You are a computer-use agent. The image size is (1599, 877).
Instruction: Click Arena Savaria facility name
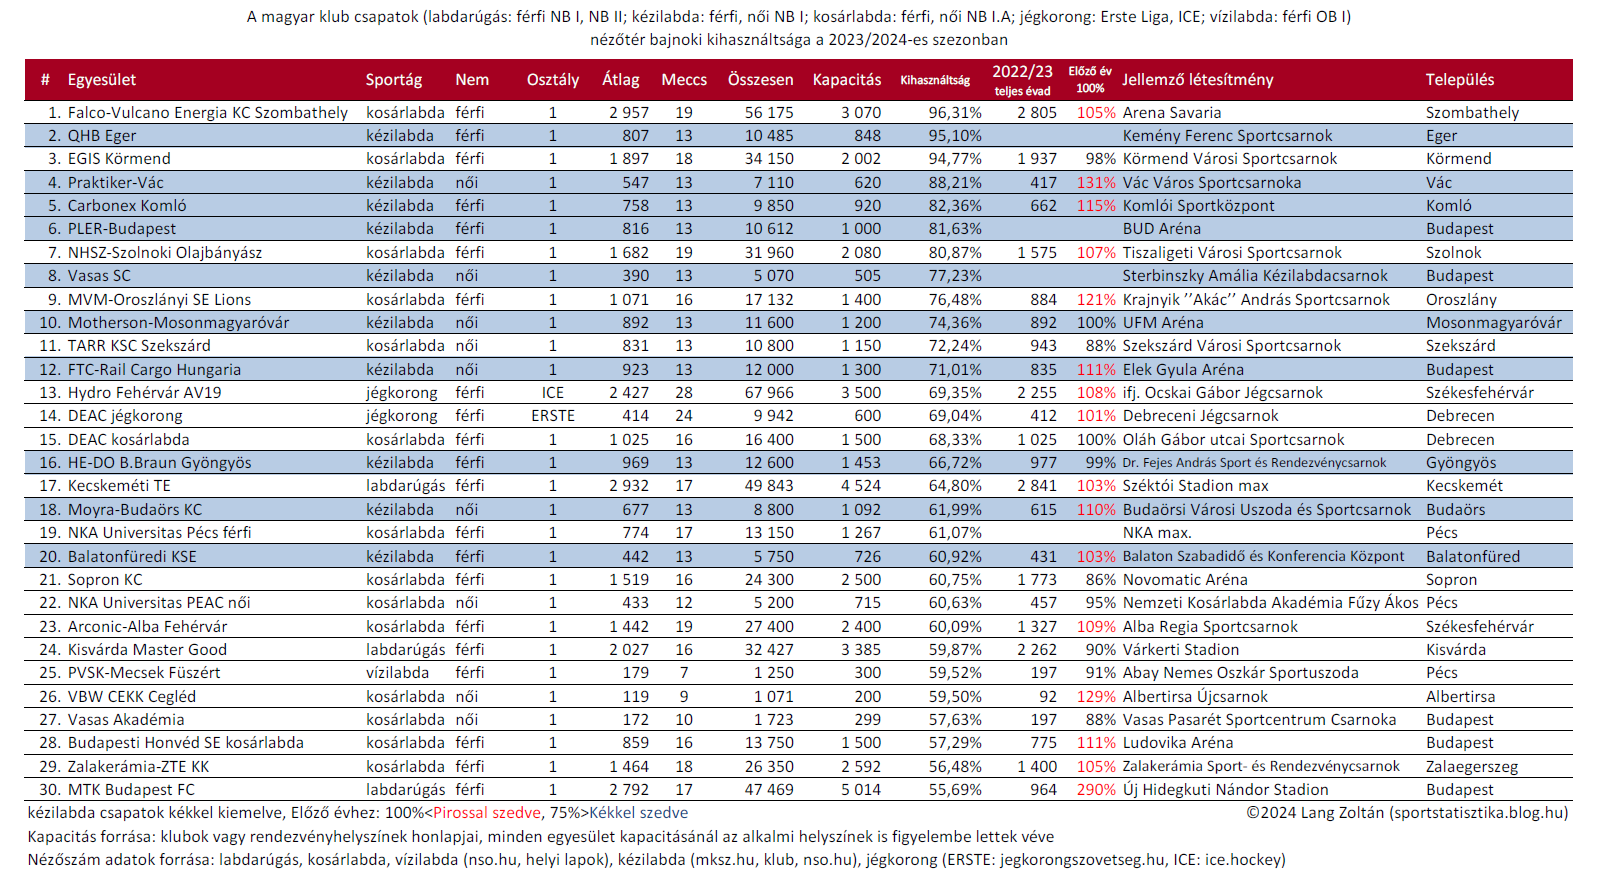[1171, 113]
